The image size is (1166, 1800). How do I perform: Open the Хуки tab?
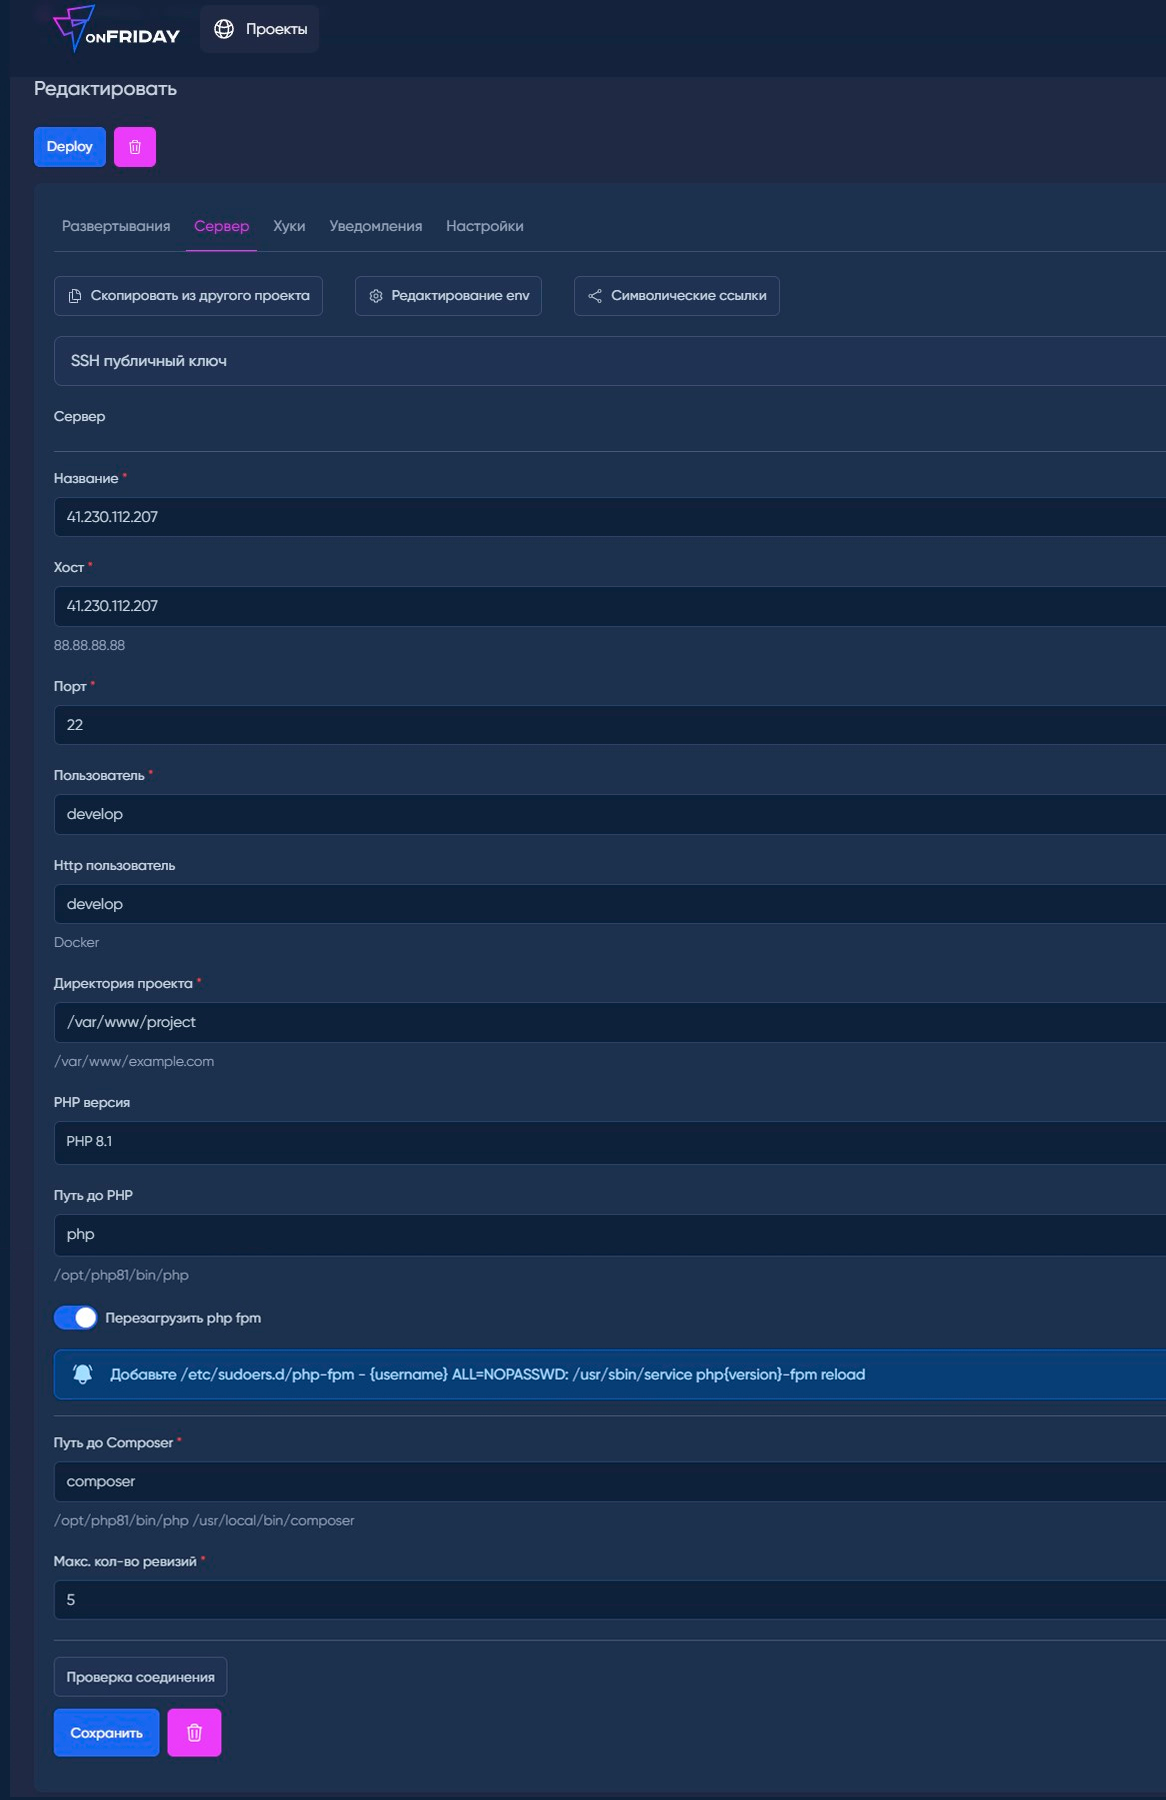click(289, 226)
